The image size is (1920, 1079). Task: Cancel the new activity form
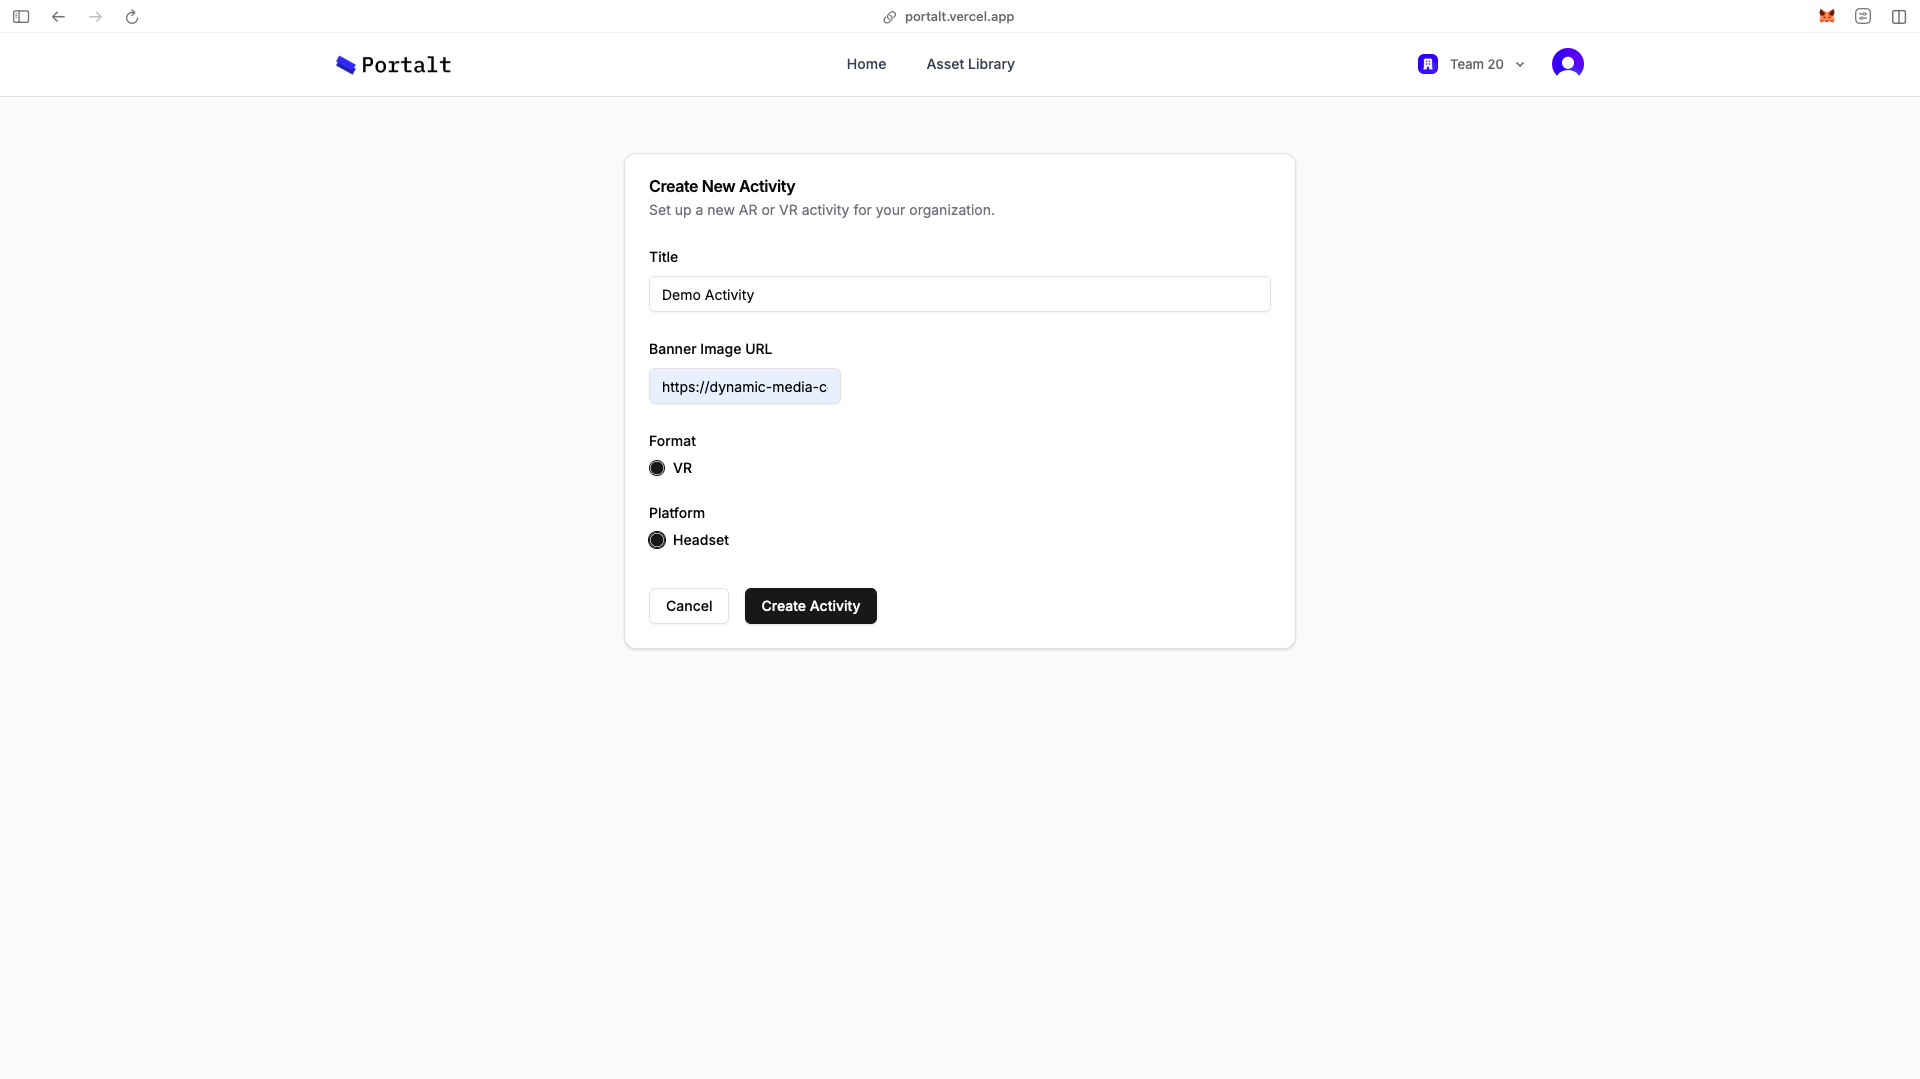point(688,606)
